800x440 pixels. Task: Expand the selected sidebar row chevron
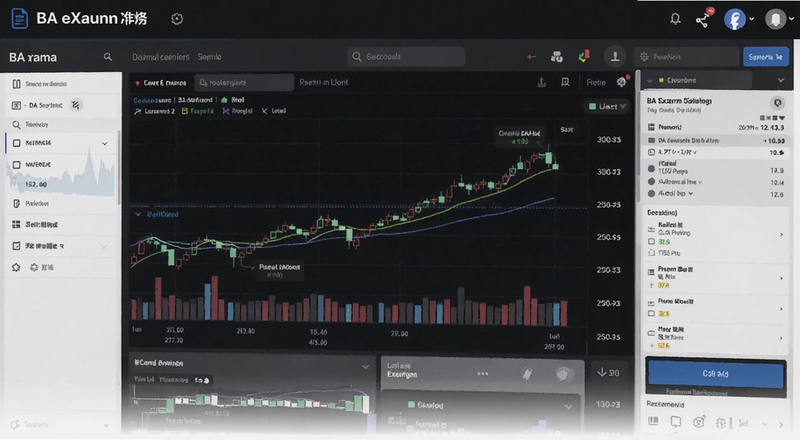coord(105,143)
